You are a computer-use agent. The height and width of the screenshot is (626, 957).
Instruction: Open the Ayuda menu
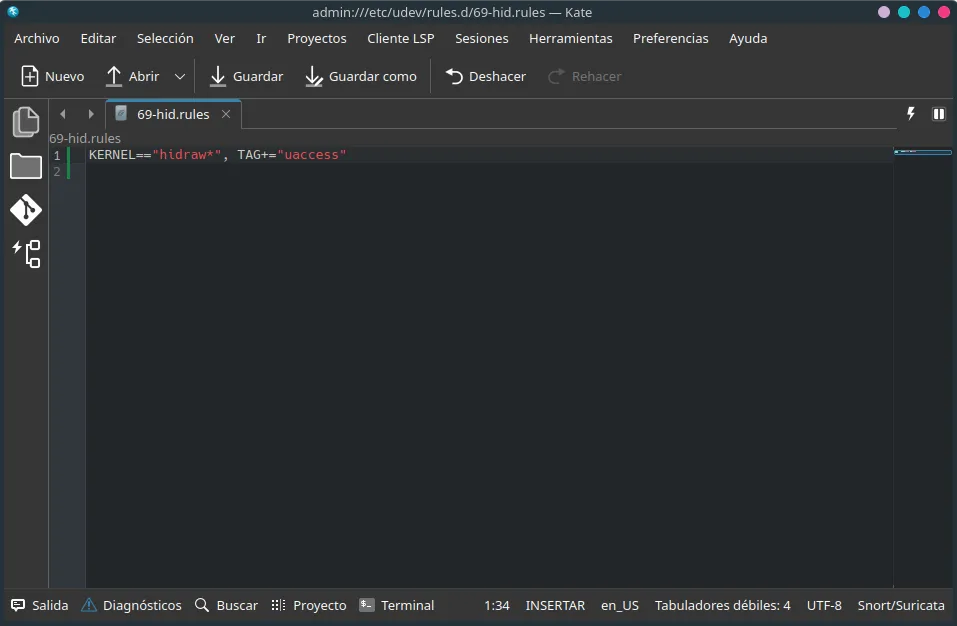(x=748, y=38)
